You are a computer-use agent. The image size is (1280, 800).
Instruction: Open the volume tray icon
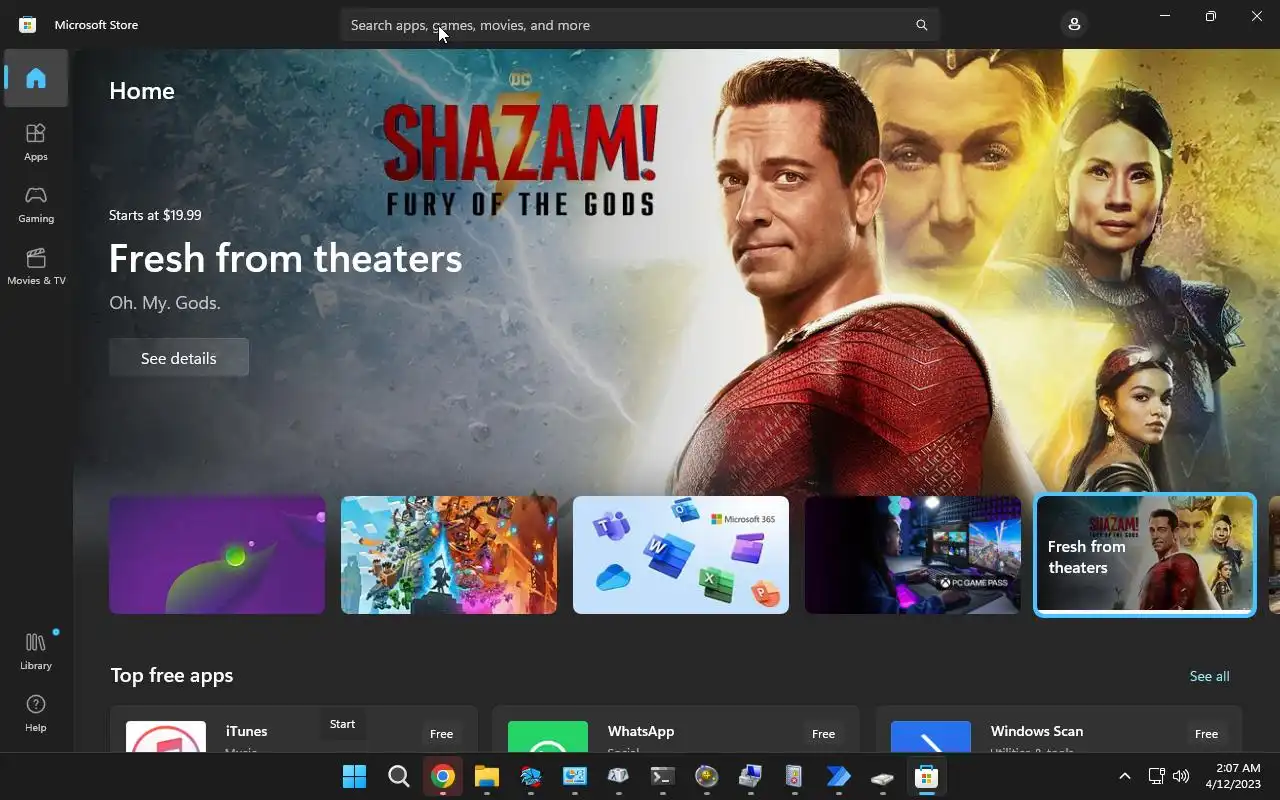[1181, 776]
